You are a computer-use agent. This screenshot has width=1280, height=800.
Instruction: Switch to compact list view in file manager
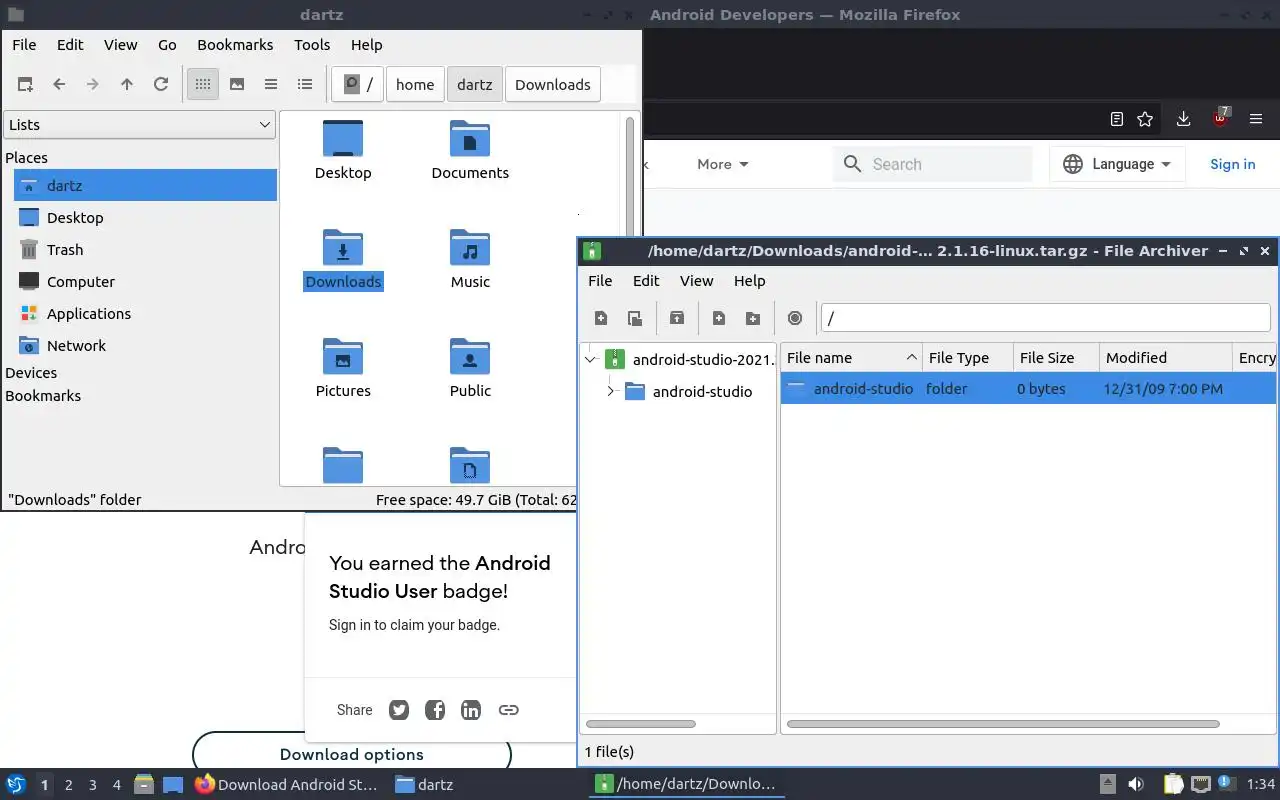click(x=271, y=85)
